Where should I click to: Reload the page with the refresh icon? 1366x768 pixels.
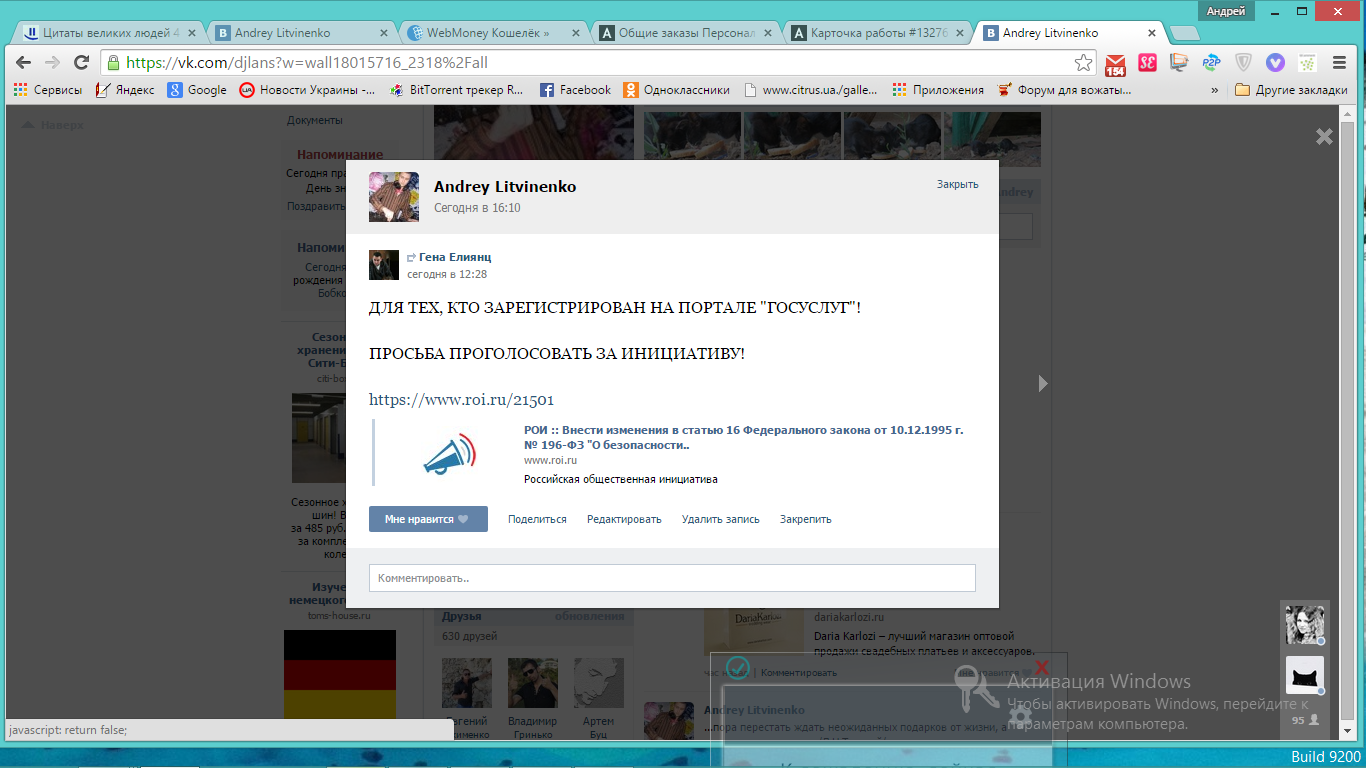tap(81, 62)
